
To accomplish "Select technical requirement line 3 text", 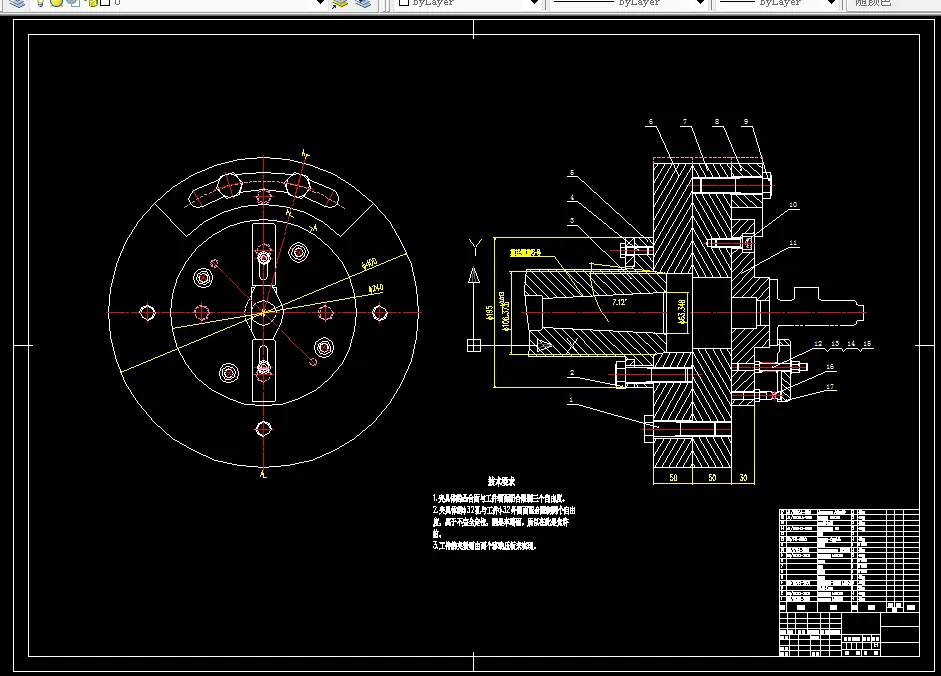I will tap(484, 546).
